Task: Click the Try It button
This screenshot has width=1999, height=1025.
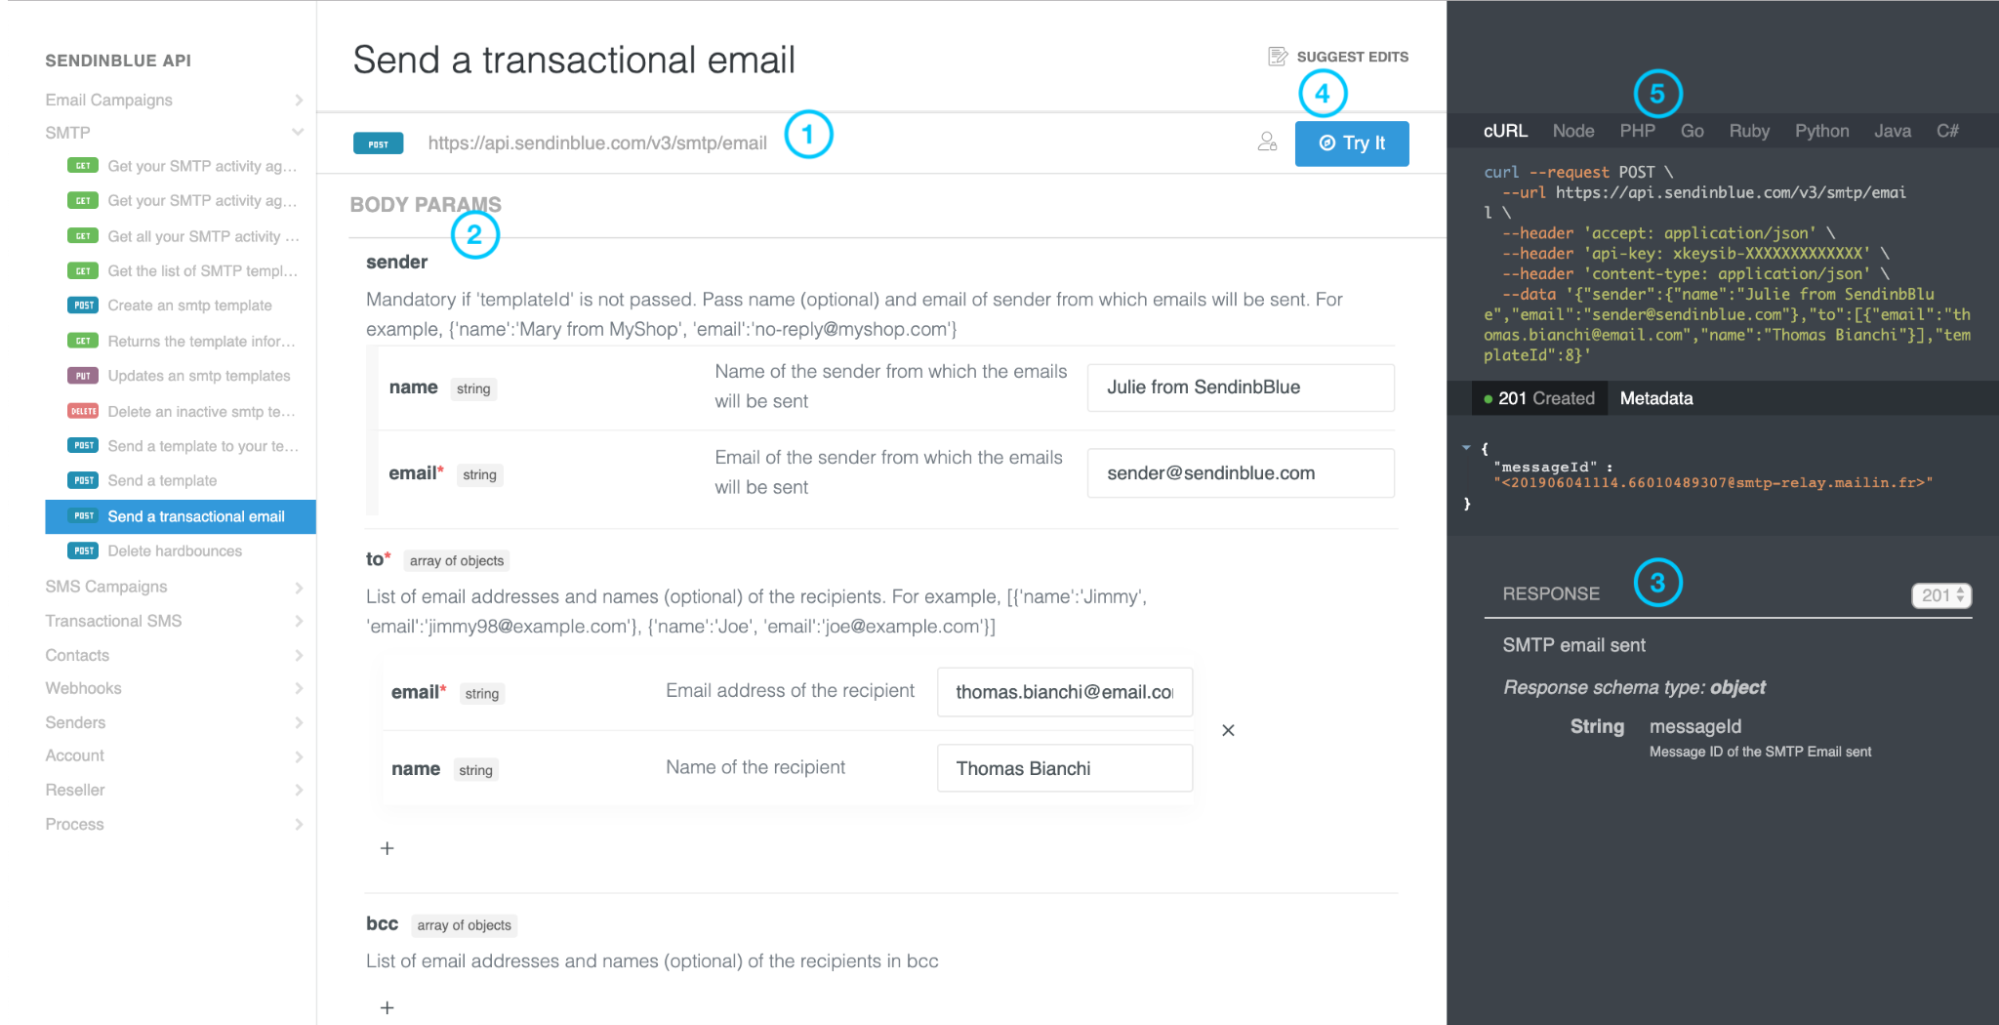Action: 1351,143
